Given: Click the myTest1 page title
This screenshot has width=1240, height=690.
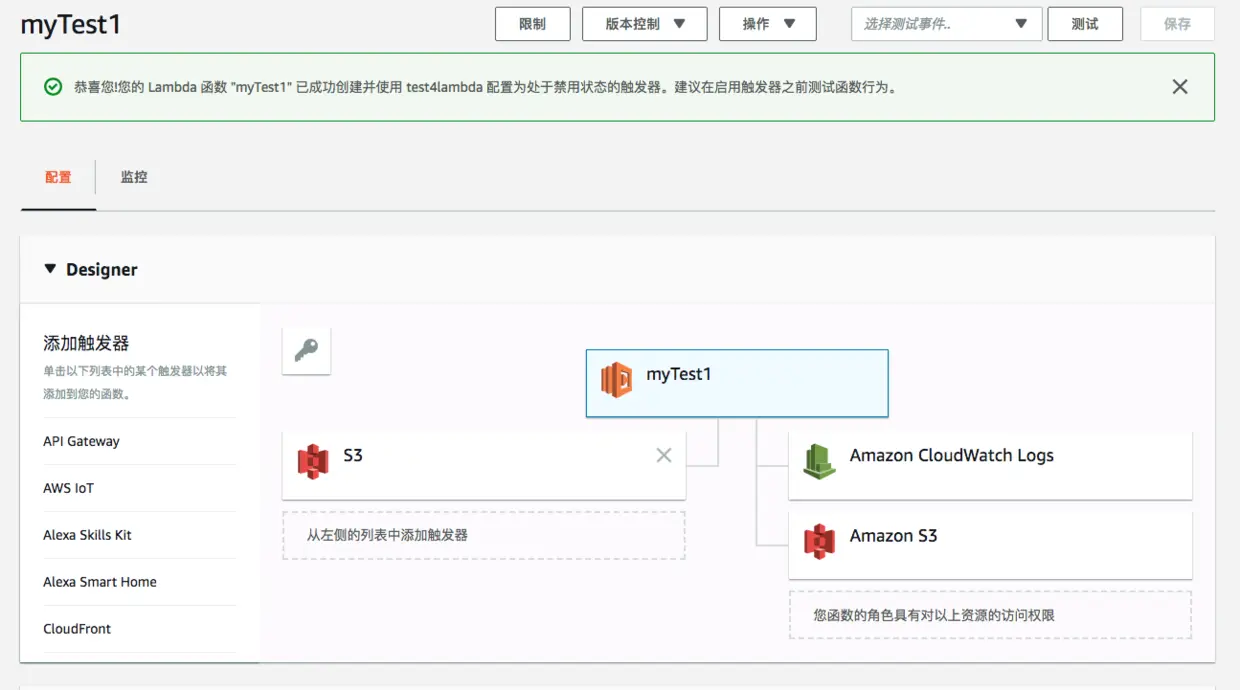Looking at the screenshot, I should coord(71,25).
